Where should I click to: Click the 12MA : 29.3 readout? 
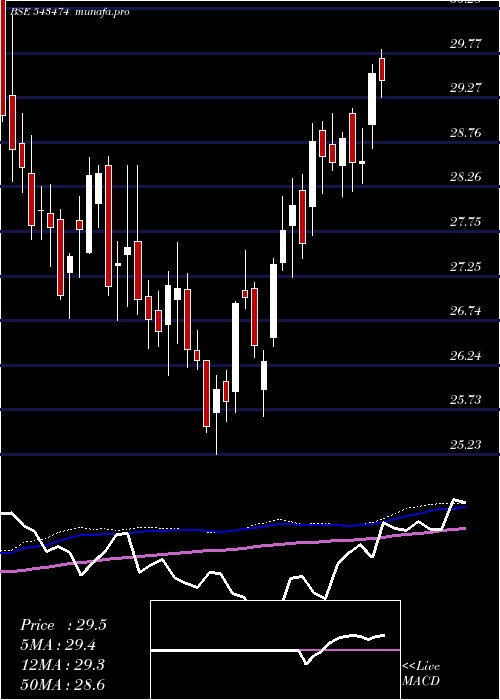tap(63, 665)
